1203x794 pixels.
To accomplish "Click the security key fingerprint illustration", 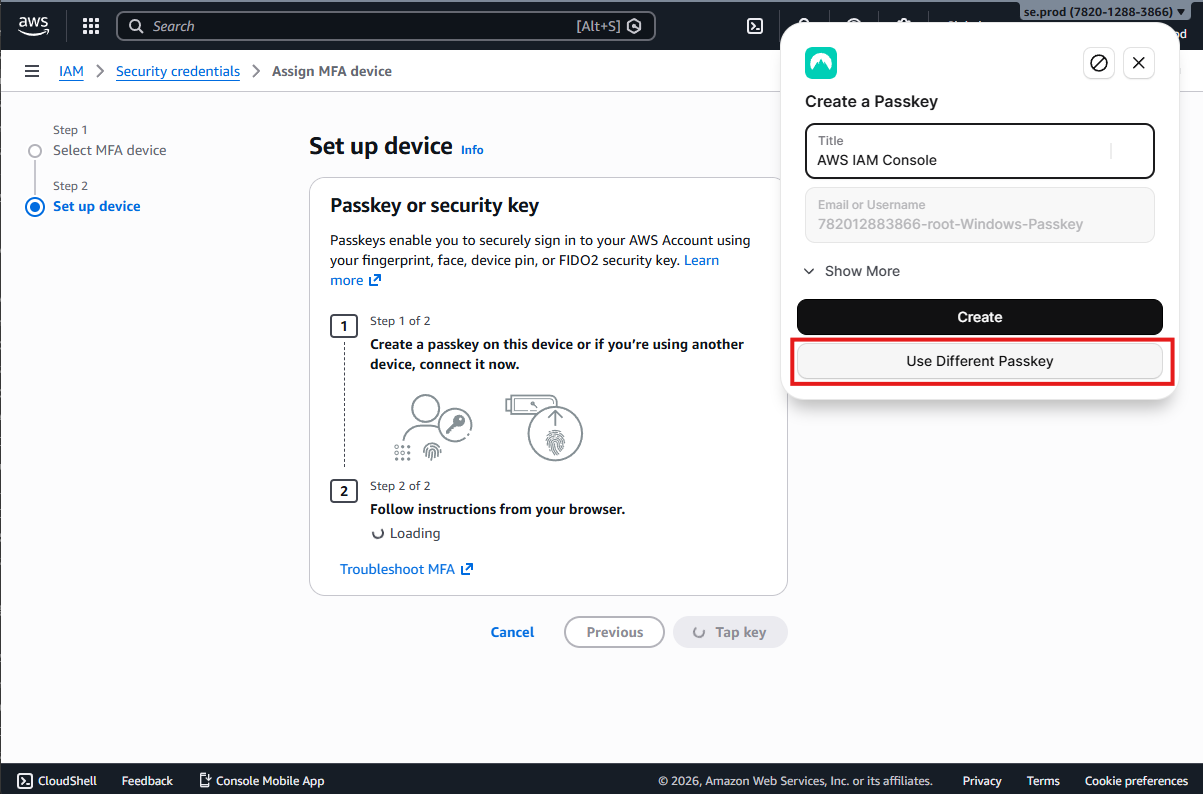I will (x=544, y=428).
